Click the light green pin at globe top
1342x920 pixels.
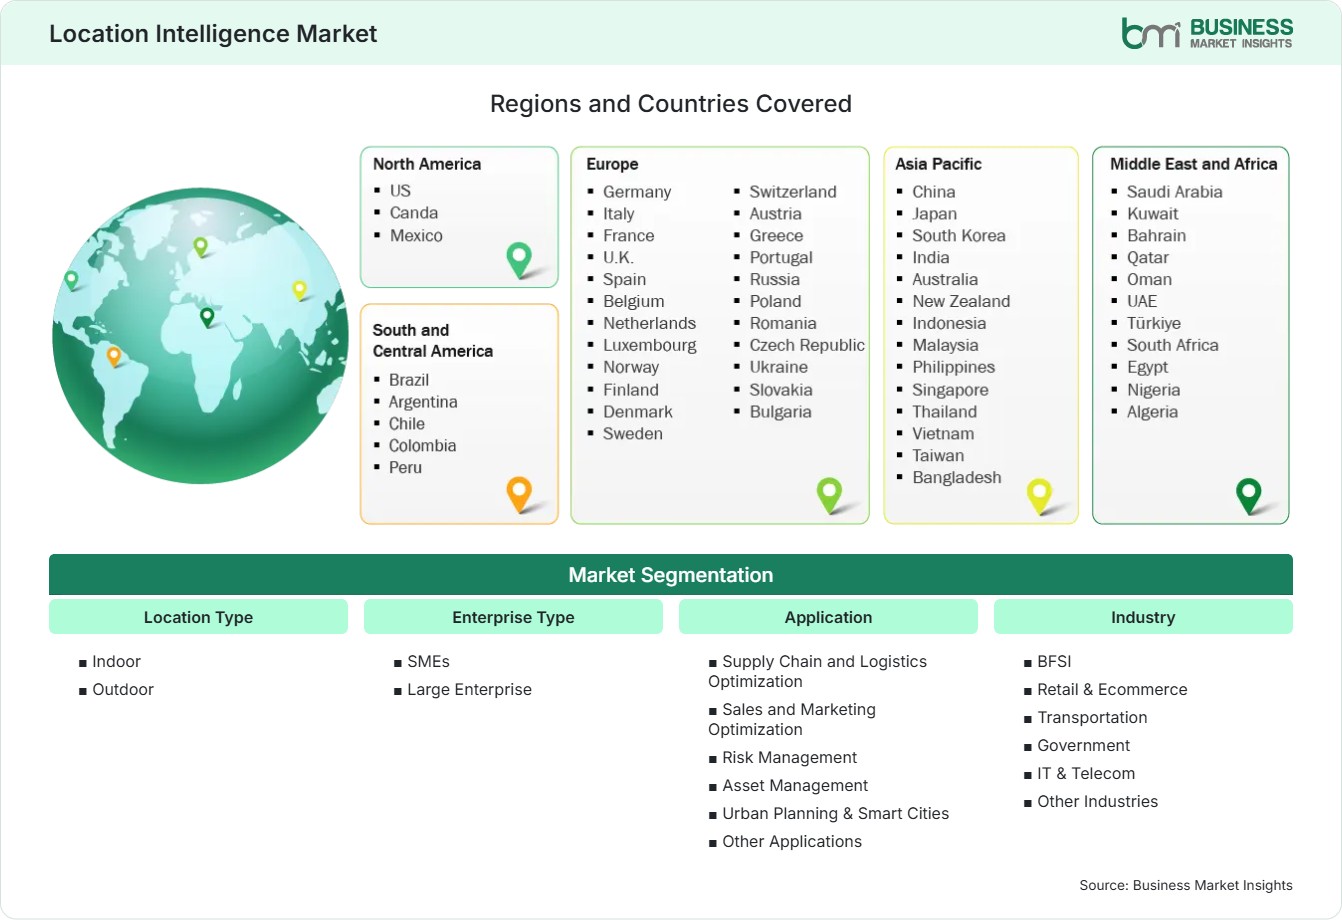(x=200, y=246)
